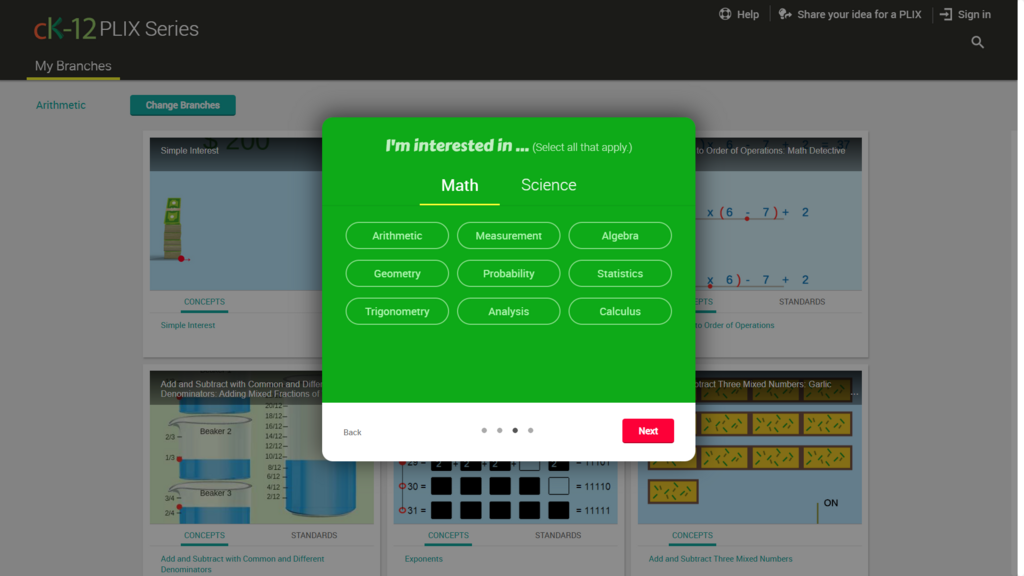
Task: Open Help from the top bar
Action: click(x=738, y=15)
